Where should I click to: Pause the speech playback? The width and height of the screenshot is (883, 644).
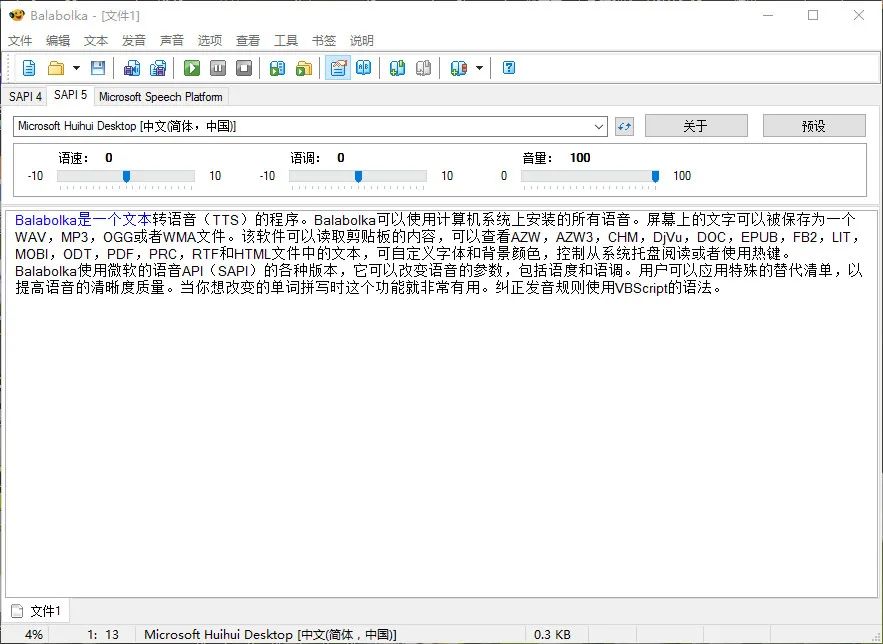[x=218, y=67]
